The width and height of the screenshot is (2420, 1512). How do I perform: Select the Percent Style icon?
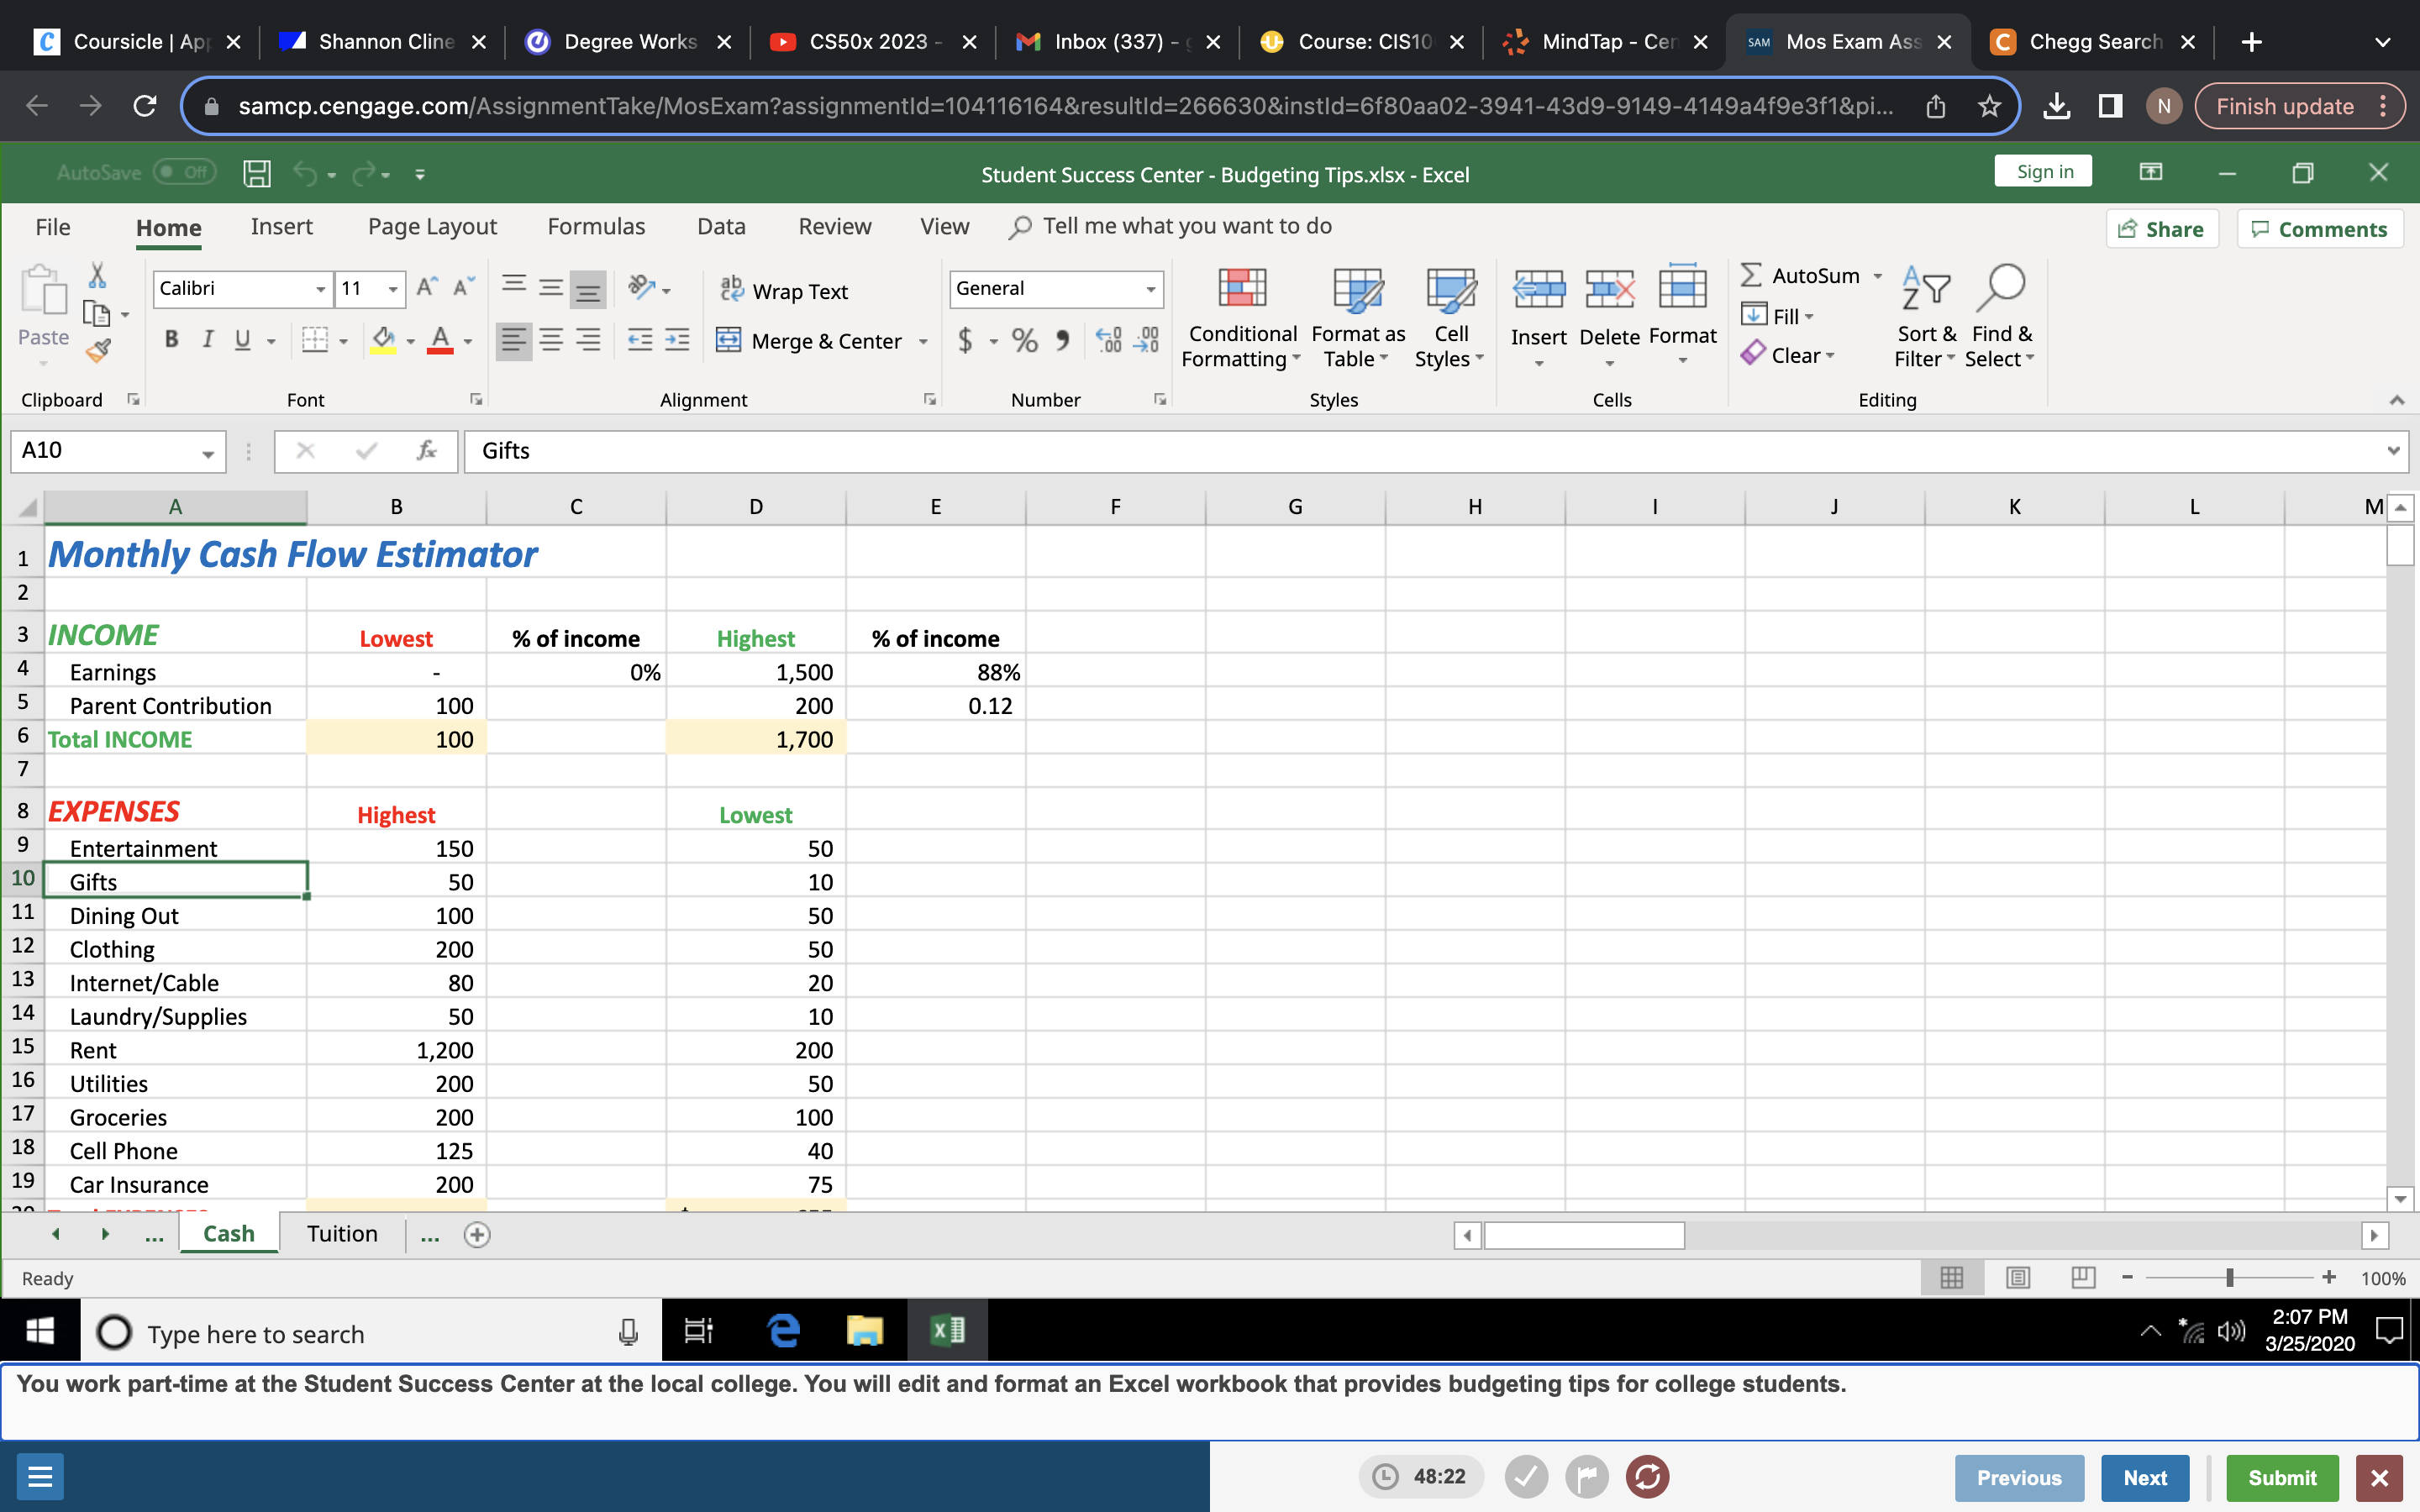(1024, 341)
